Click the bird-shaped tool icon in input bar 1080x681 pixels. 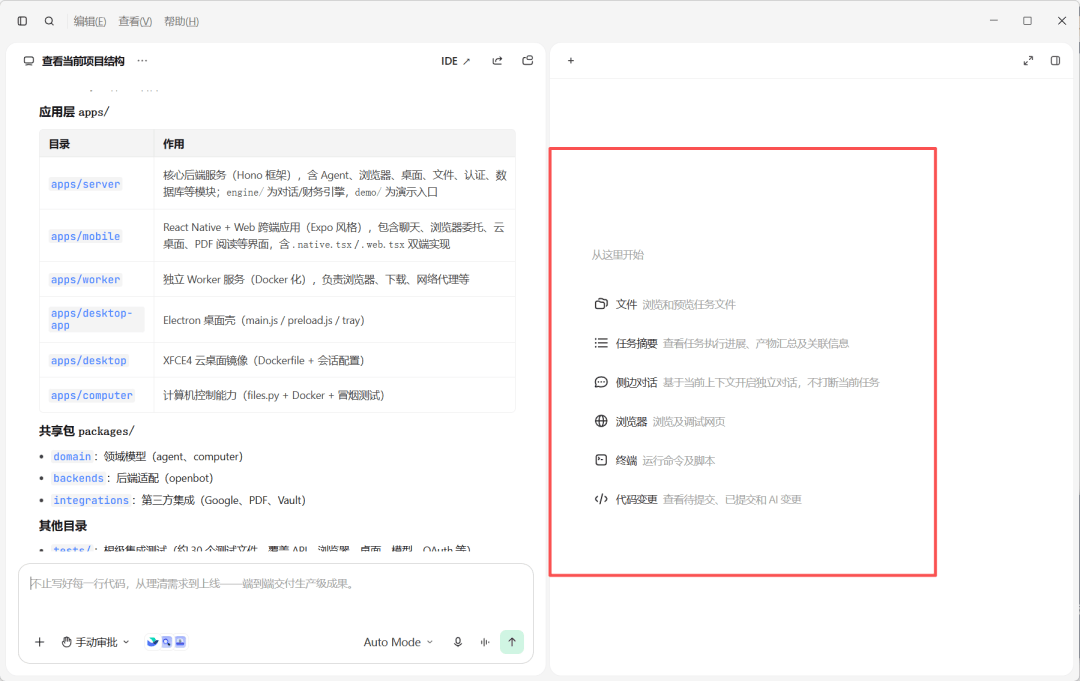[153, 642]
